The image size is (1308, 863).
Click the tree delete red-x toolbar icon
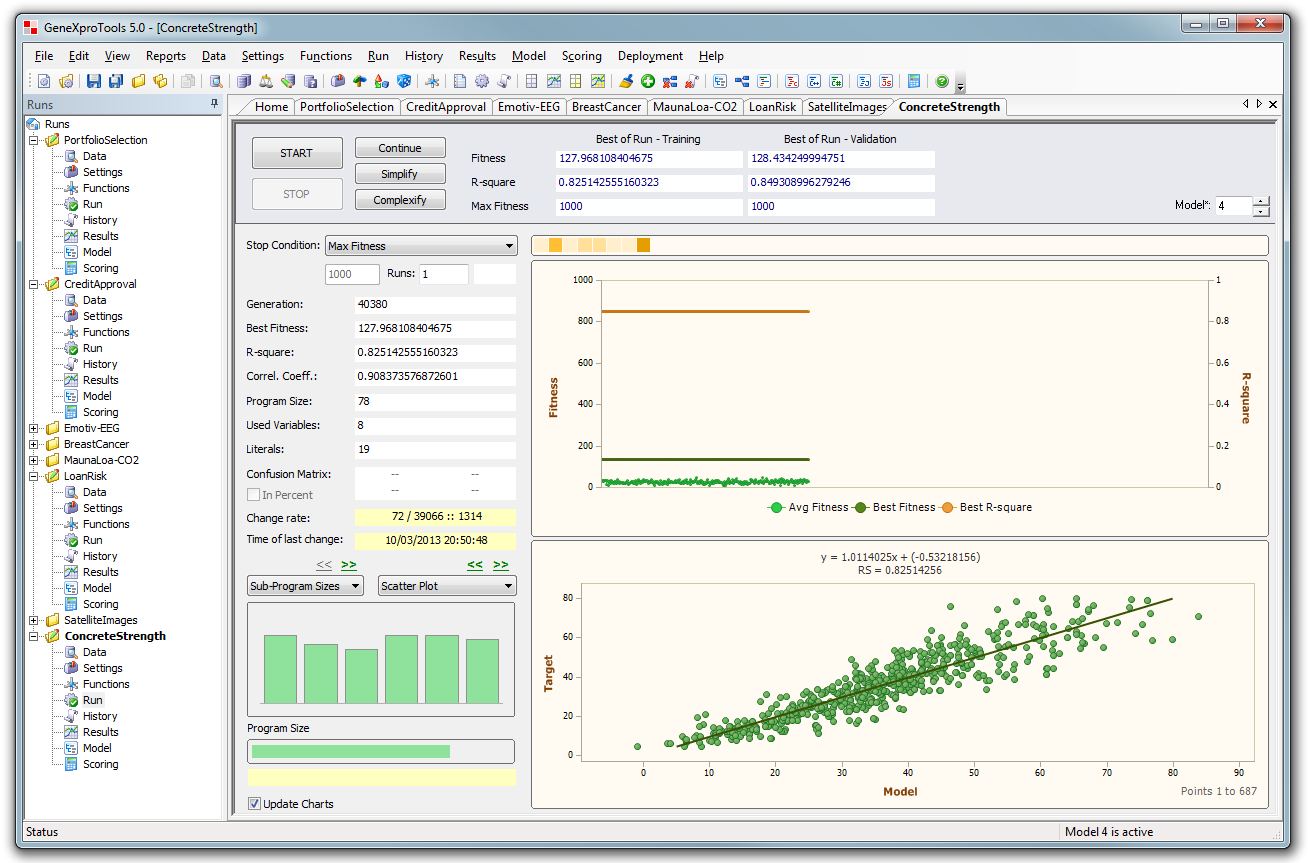(x=670, y=81)
